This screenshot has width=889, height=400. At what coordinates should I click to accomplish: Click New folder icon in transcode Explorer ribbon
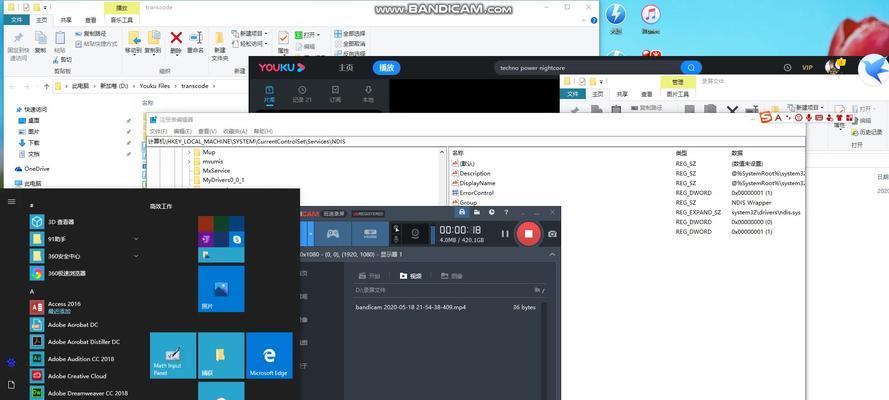click(219, 46)
